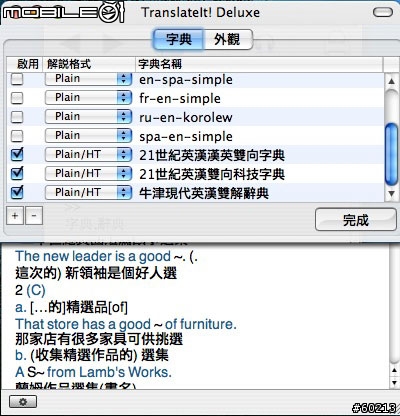
Task: Click text 'The new leader is a good'
Action: coord(93,256)
